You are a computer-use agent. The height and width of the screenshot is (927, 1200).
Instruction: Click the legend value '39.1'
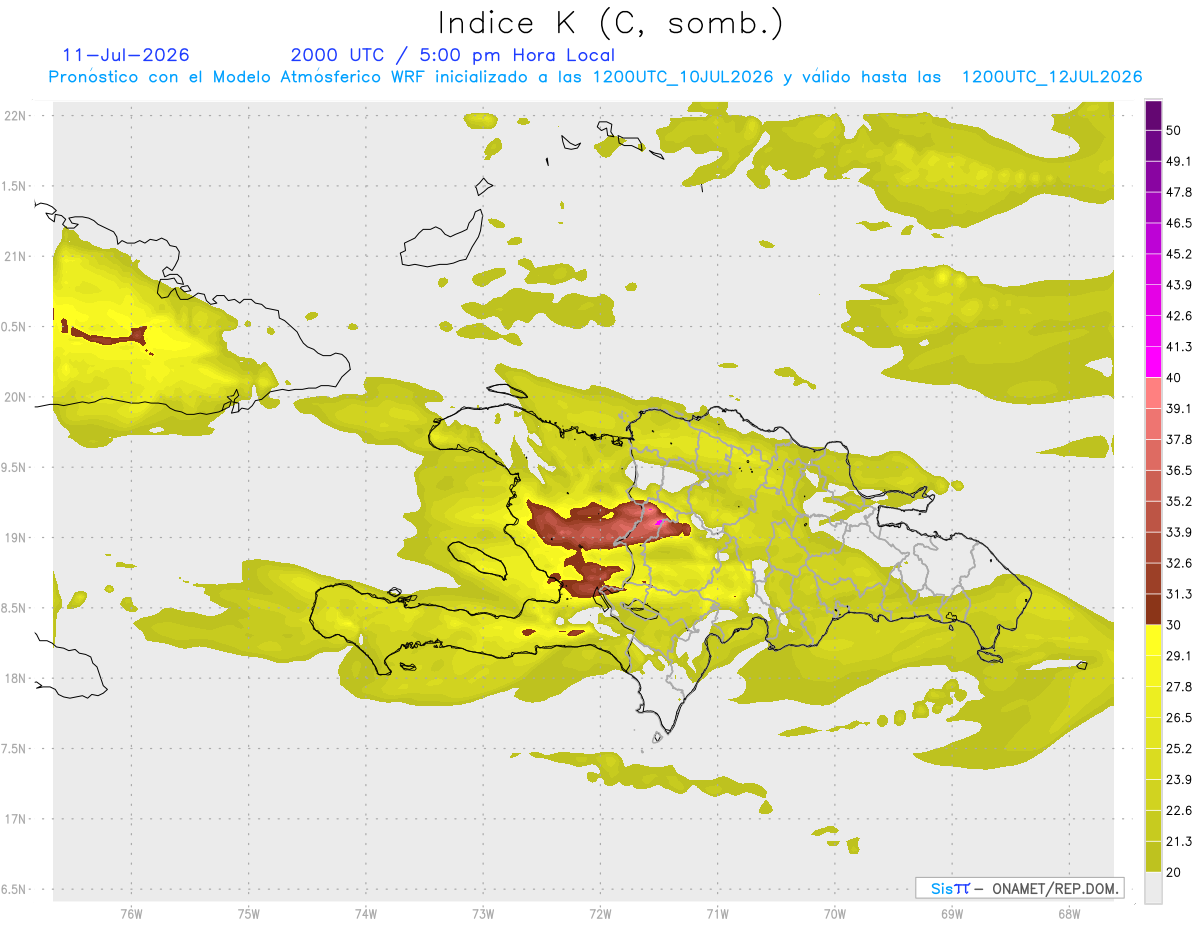coord(1180,408)
